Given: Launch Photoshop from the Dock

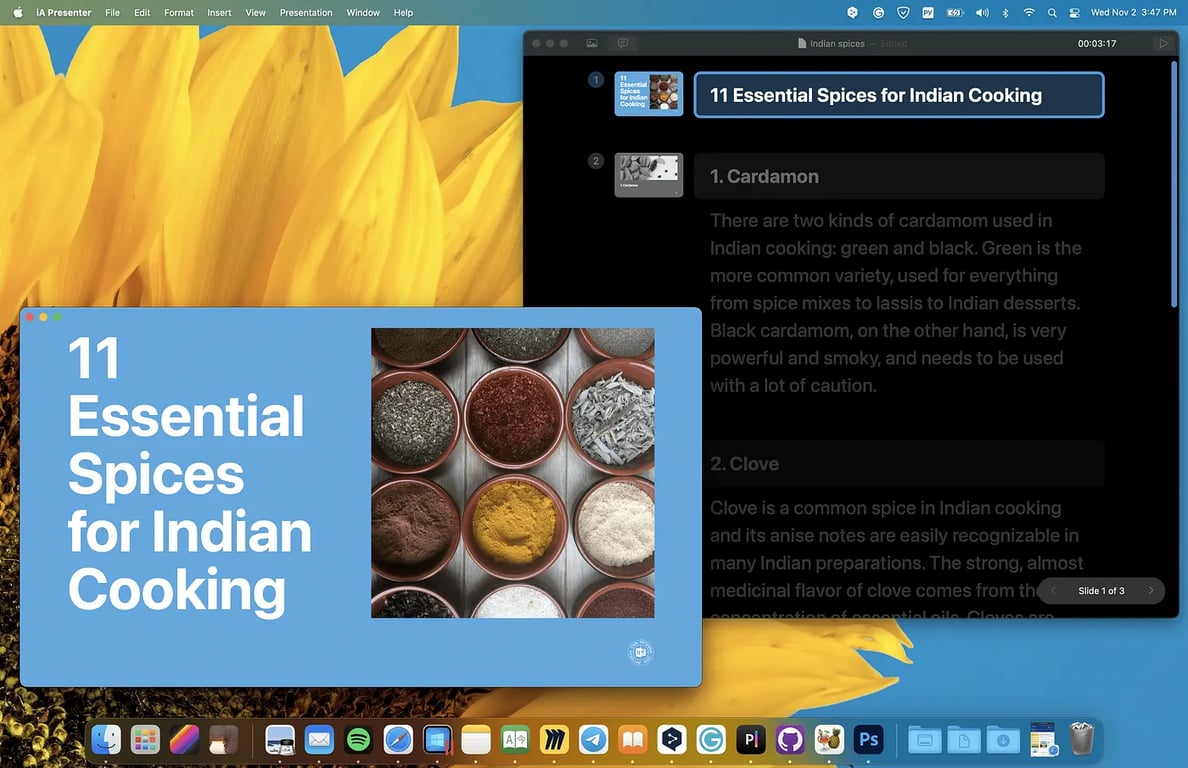Looking at the screenshot, I should pos(869,740).
